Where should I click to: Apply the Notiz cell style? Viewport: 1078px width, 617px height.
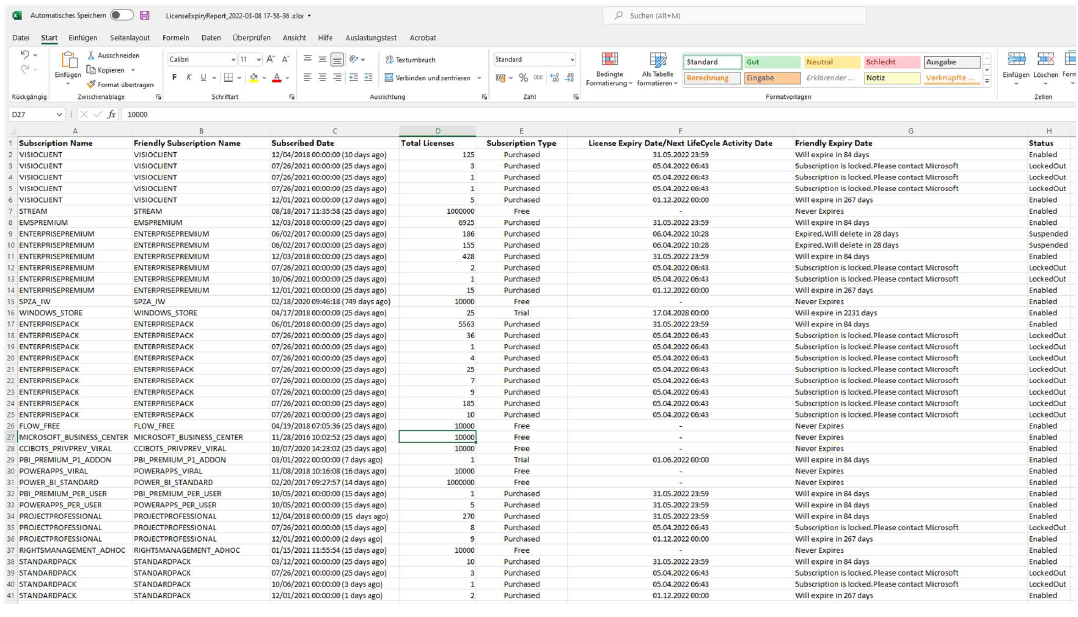pos(892,78)
